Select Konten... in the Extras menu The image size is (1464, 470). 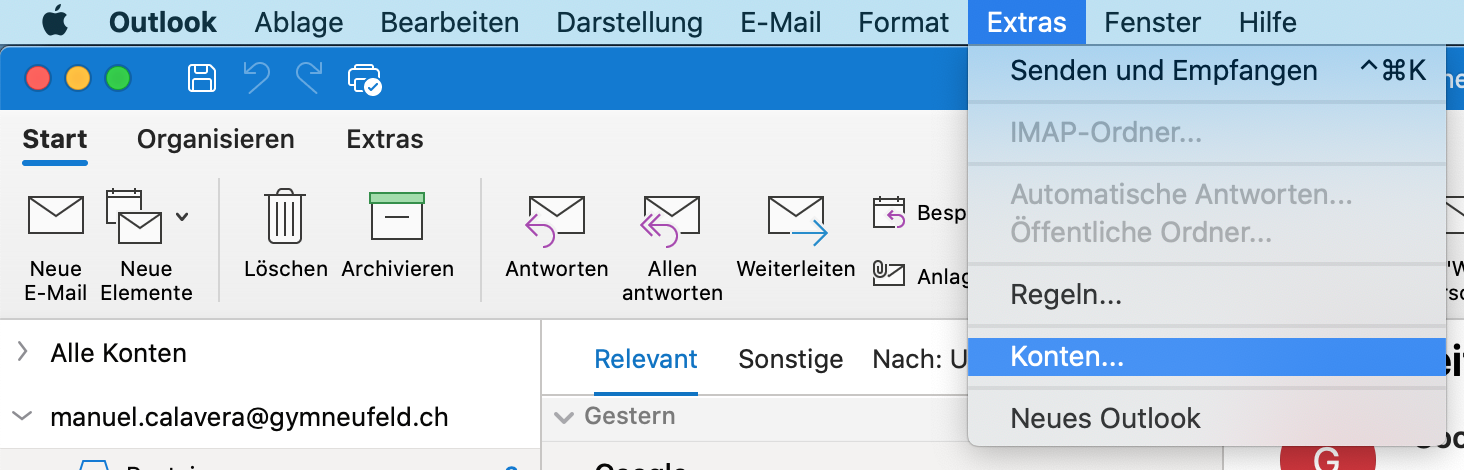click(1067, 357)
